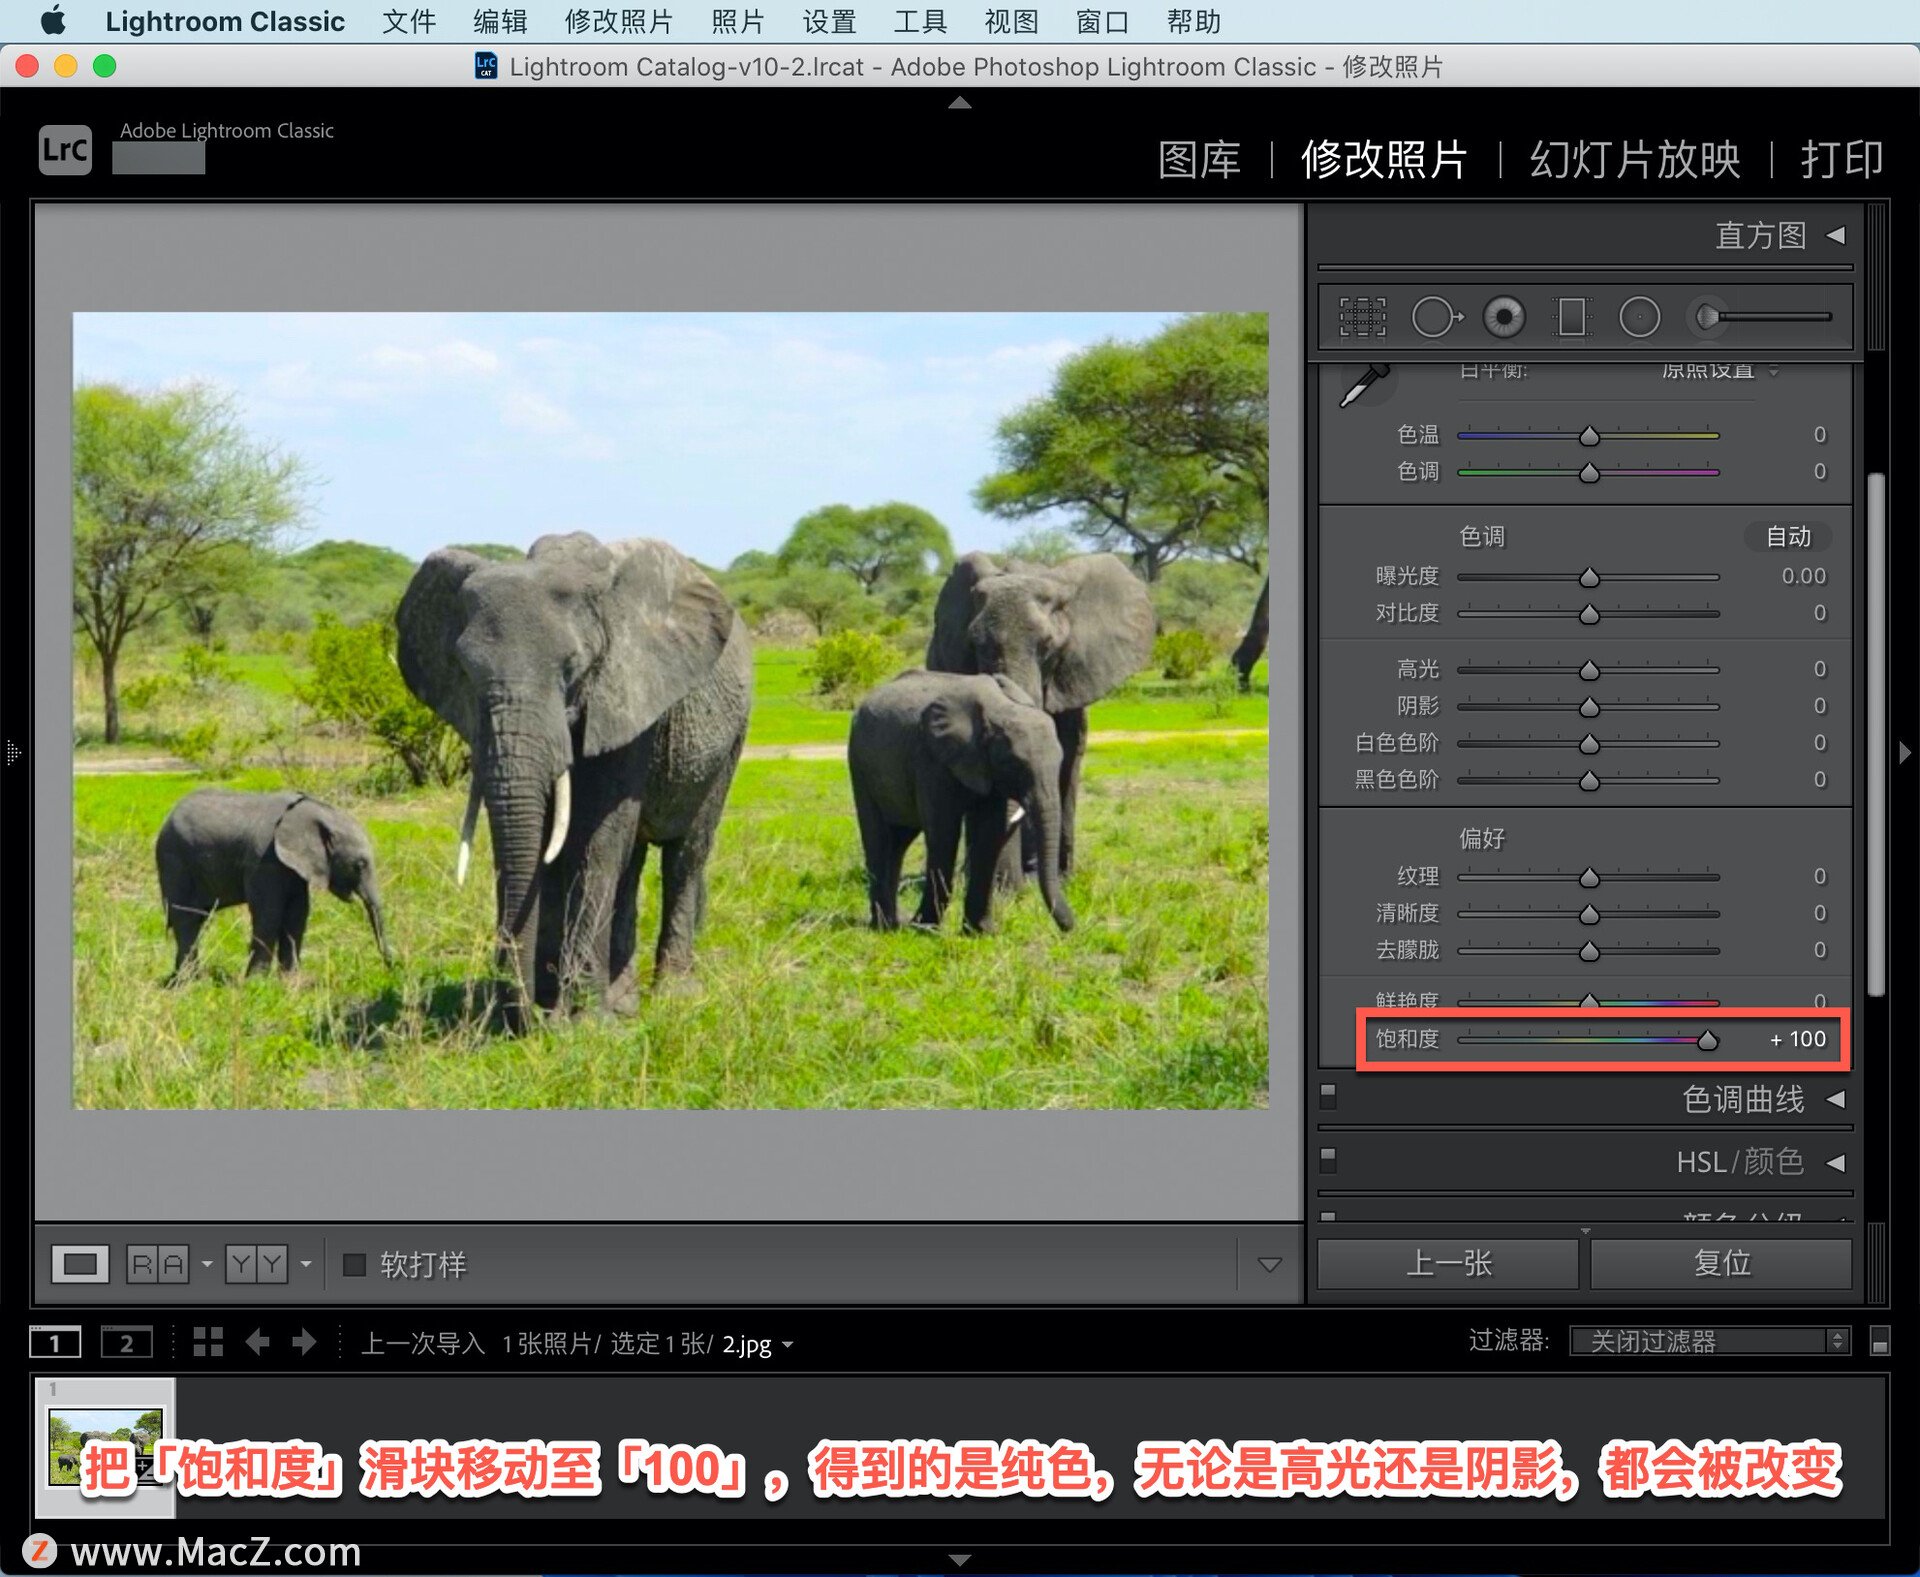This screenshot has height=1577, width=1920.
Task: Open the 2.jpg filename dropdown arrow
Action: [789, 1345]
